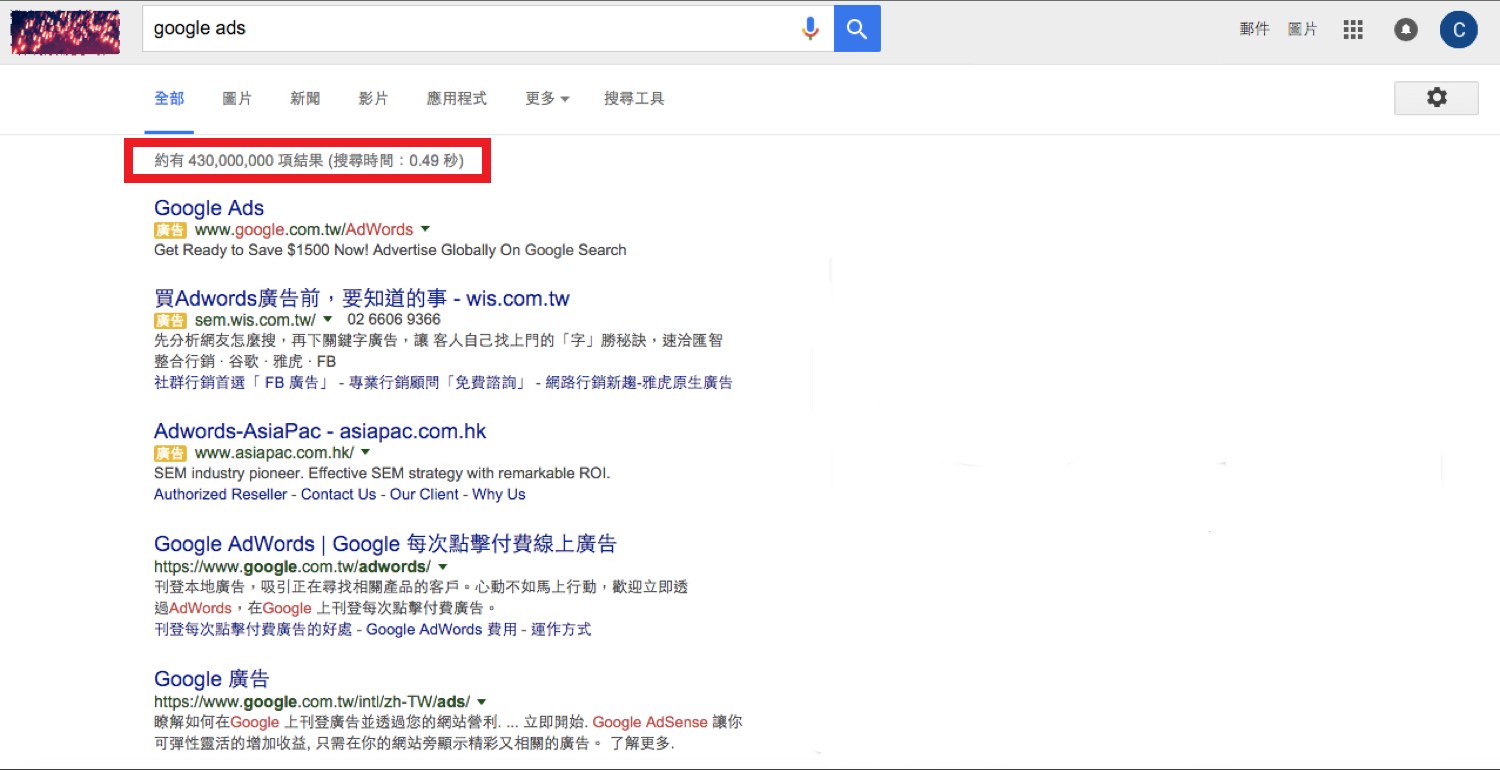Click the 約有 430,000,000 項結果 stats text
Screen dimensions: 1500x770
coord(309,160)
